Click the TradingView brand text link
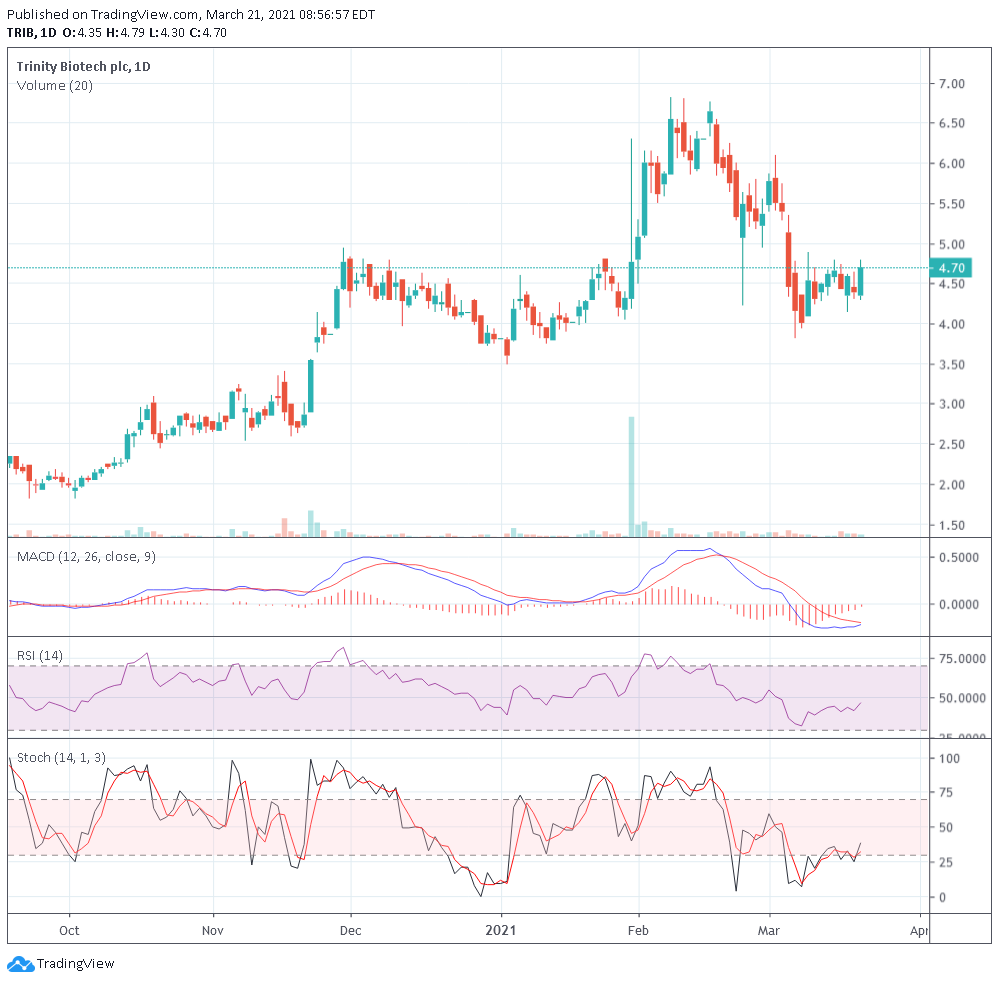This screenshot has width=999, height=984. pos(75,964)
